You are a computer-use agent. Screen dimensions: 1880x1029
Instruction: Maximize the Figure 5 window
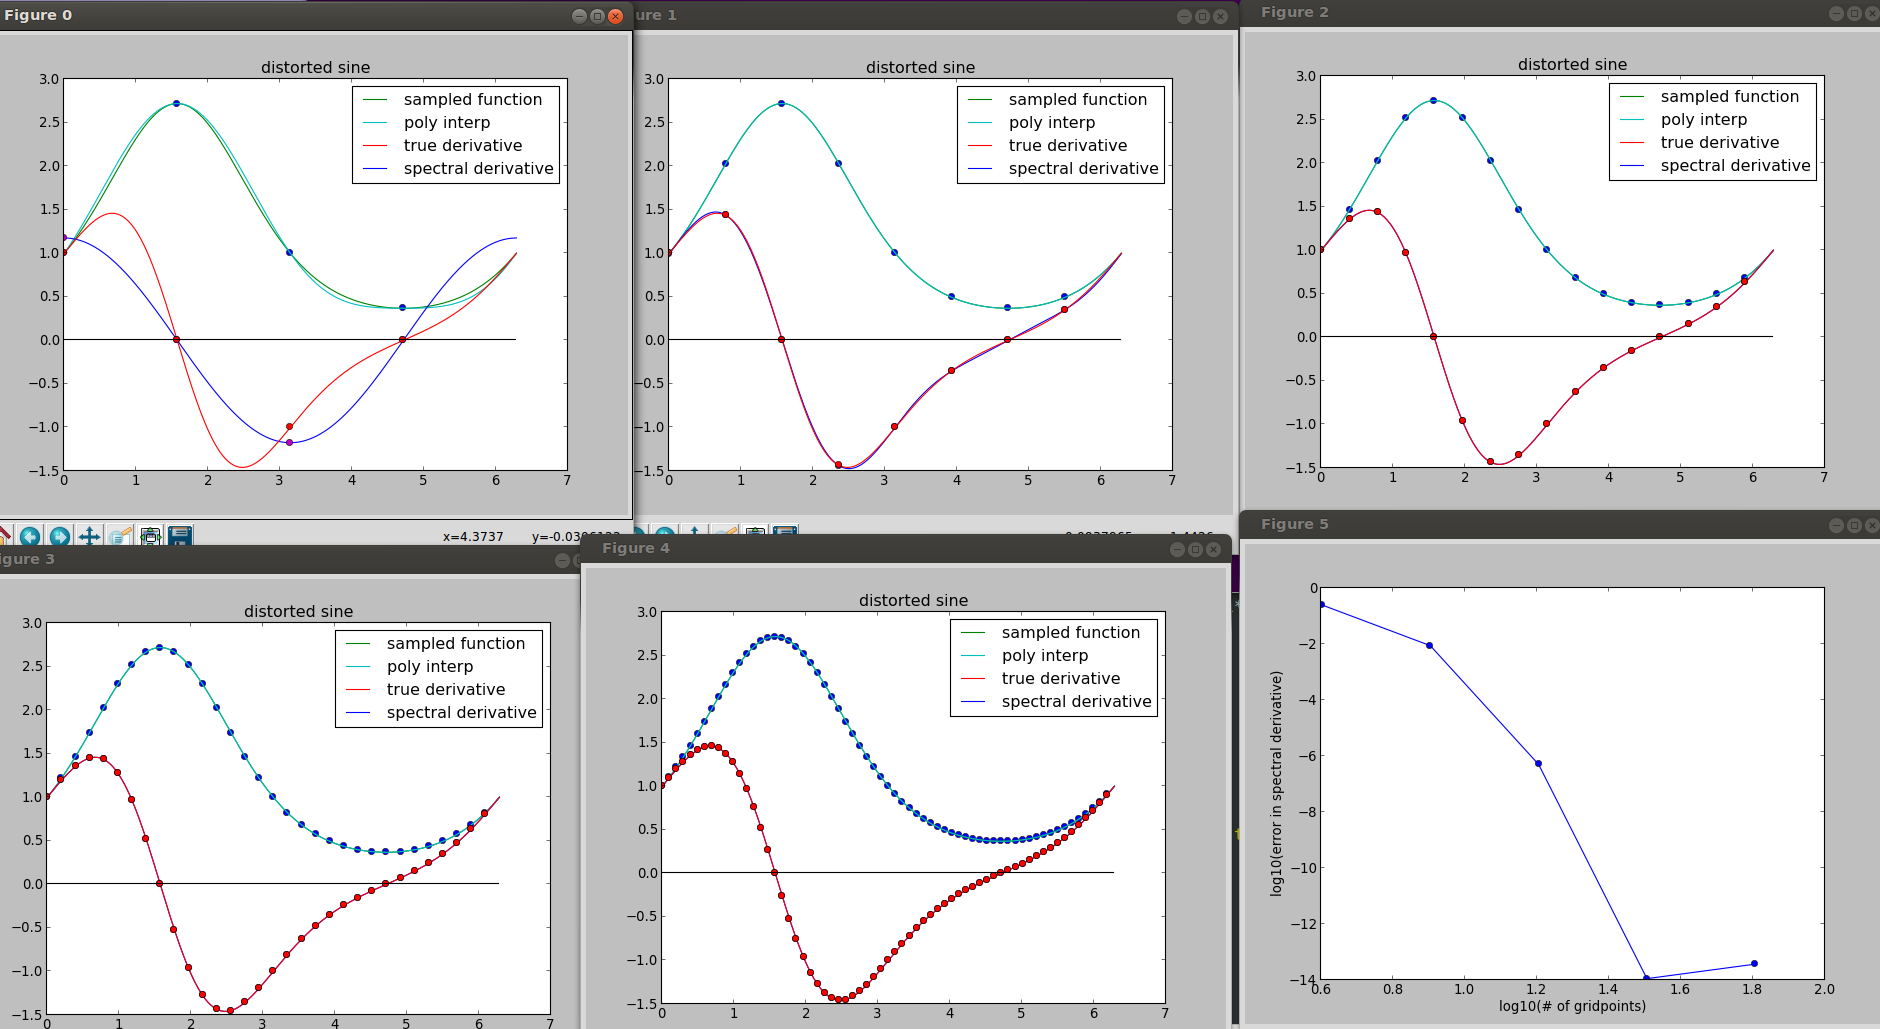[x=1854, y=525]
